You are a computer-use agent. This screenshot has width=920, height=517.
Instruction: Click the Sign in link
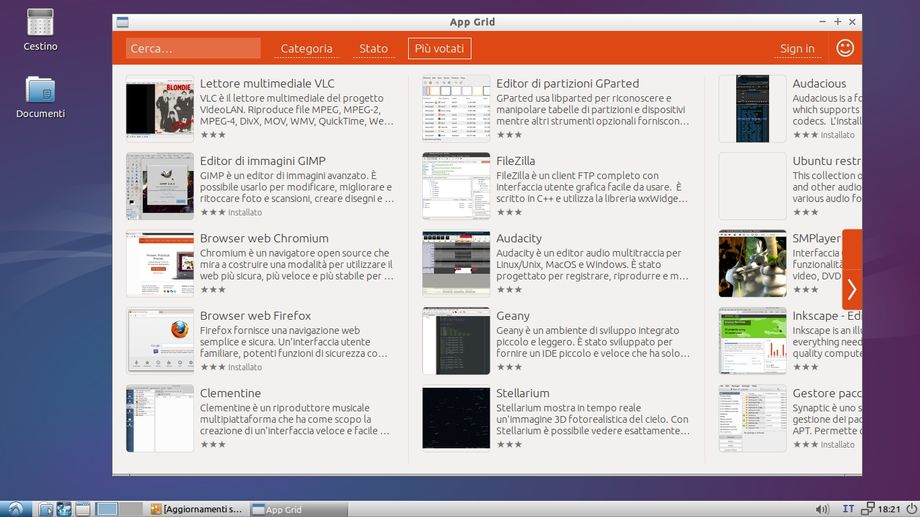797,49
